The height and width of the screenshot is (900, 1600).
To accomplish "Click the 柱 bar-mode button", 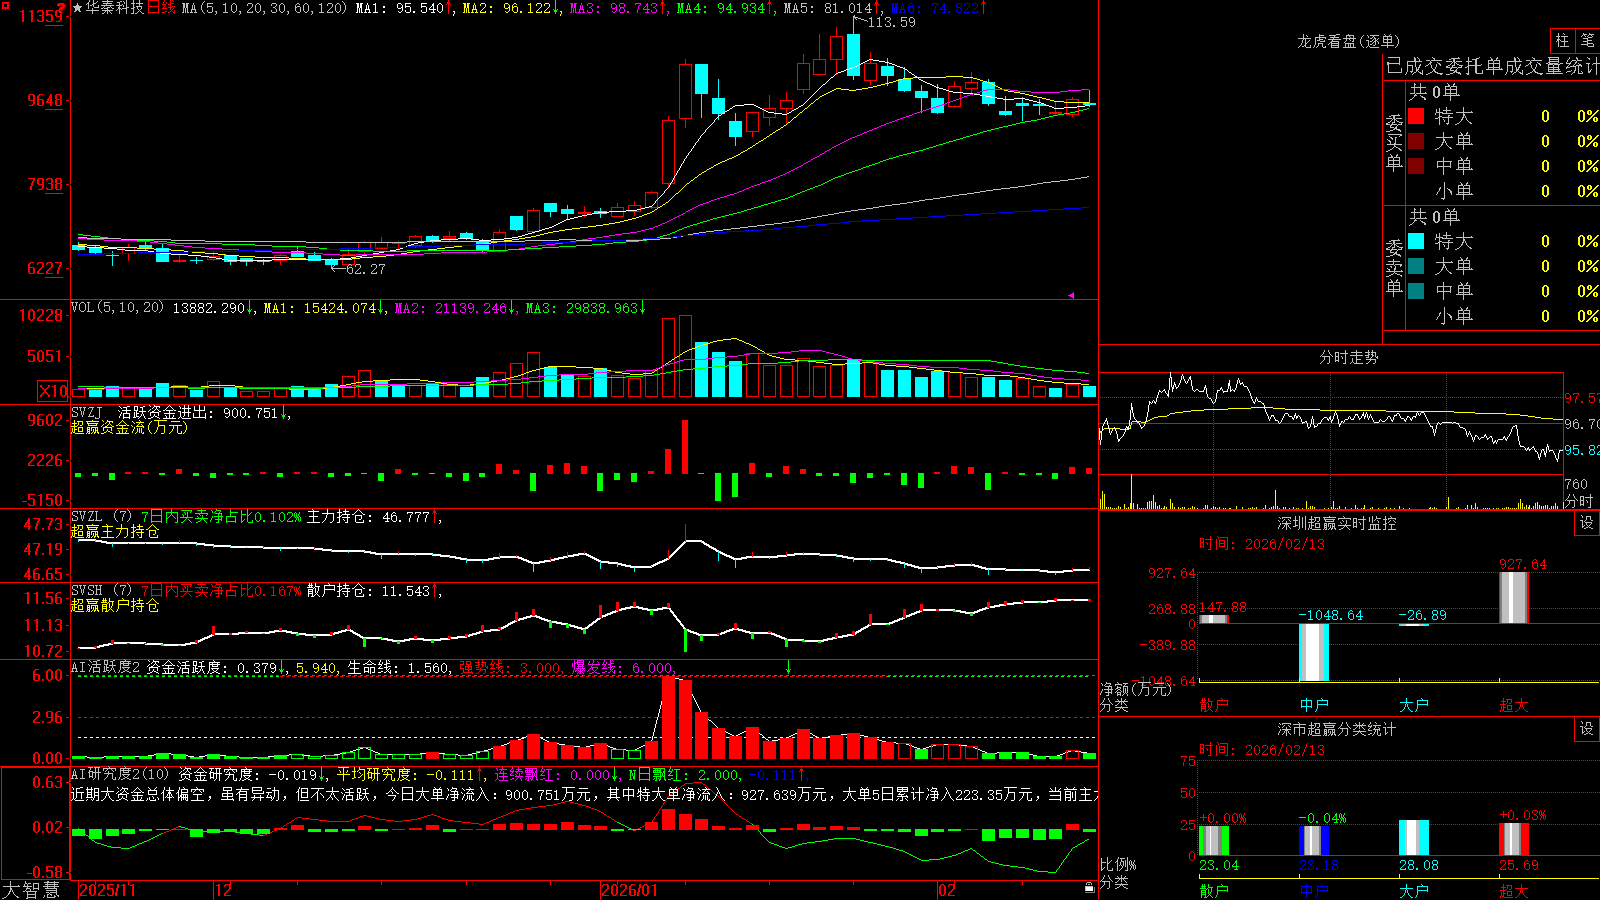I will point(1562,40).
